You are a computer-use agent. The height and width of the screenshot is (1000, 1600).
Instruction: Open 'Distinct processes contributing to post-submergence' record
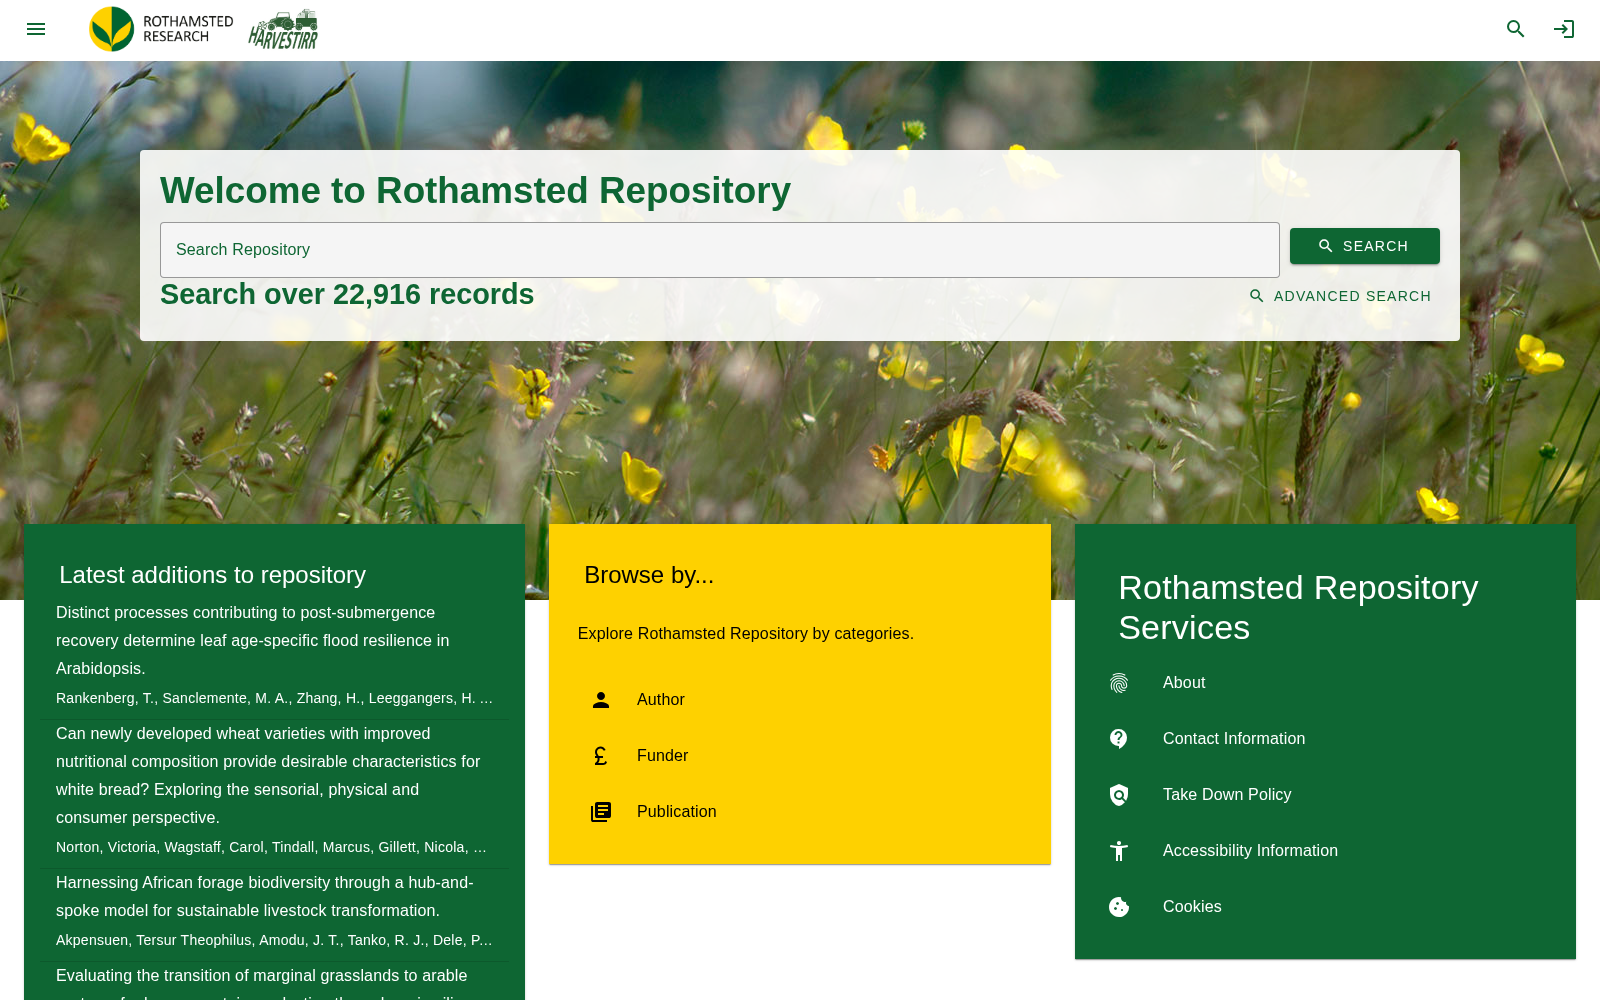[x=253, y=640]
